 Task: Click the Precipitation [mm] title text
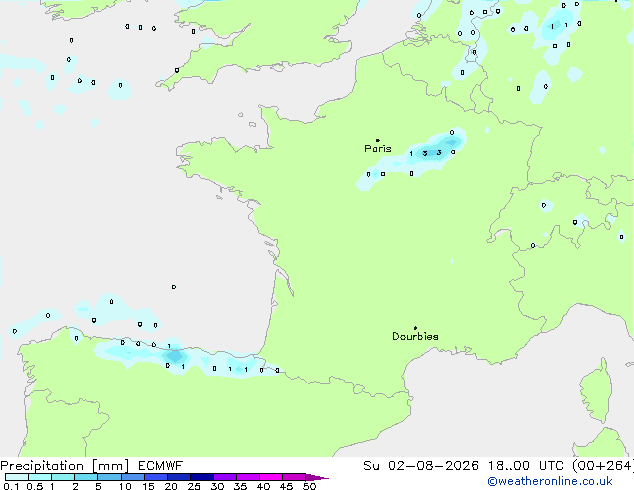(x=65, y=466)
